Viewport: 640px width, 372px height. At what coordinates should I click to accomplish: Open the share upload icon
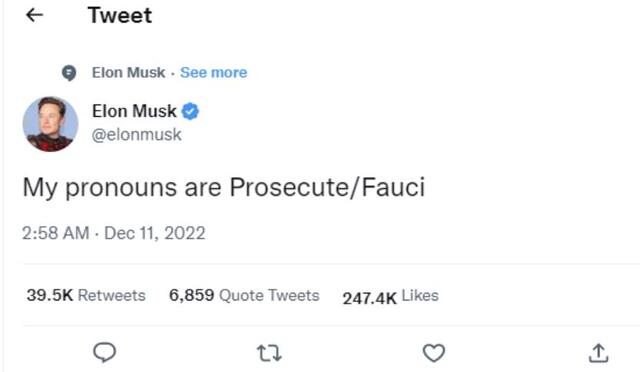coord(598,353)
